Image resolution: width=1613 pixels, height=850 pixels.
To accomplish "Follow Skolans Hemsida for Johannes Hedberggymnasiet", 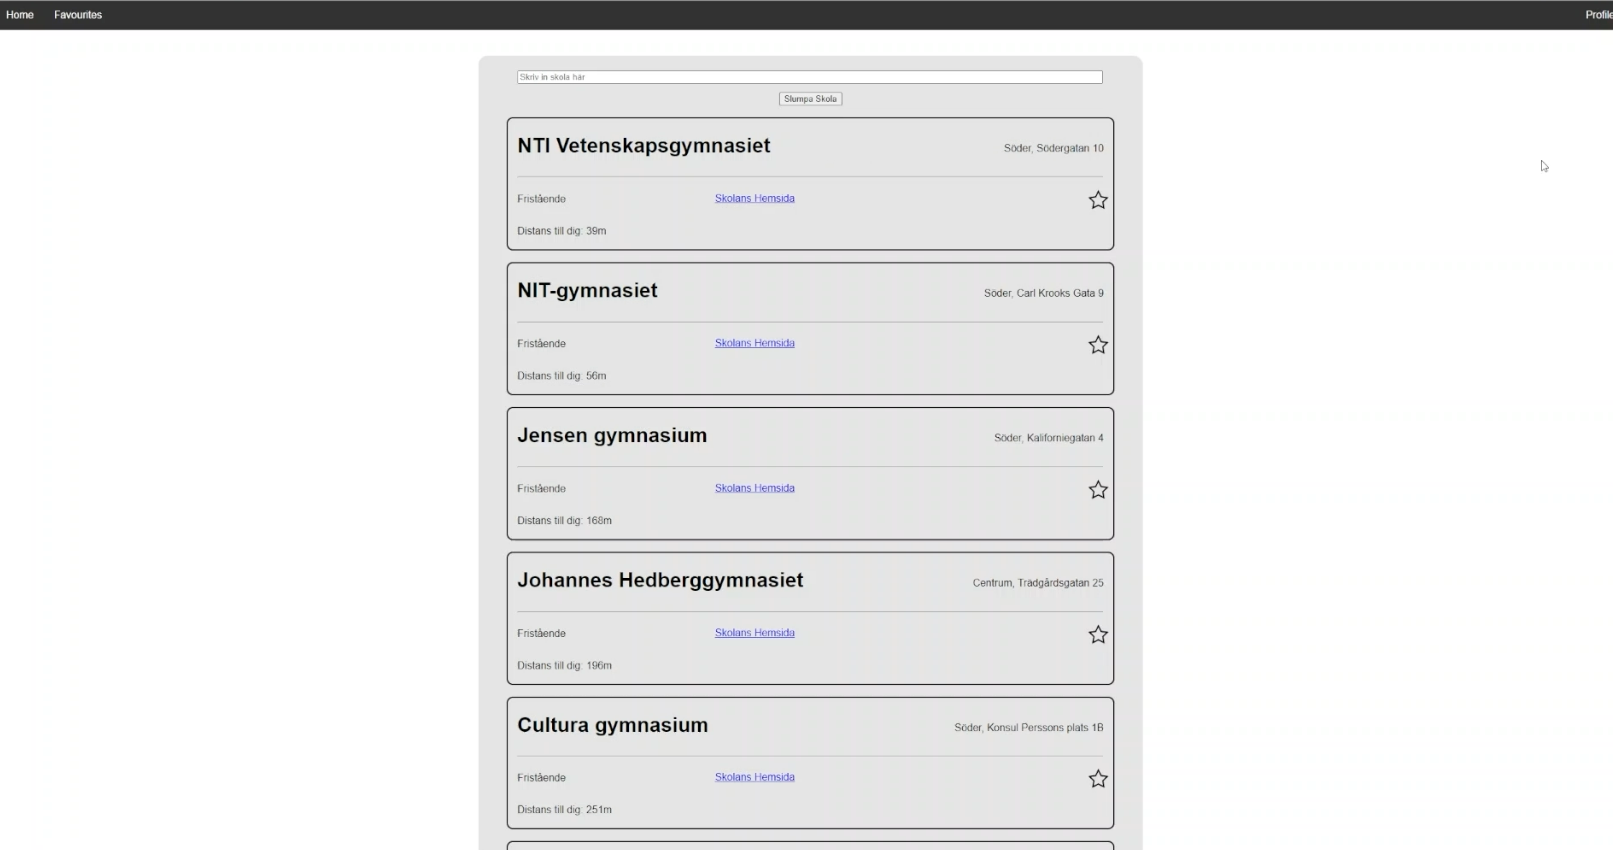I will click(x=755, y=633).
